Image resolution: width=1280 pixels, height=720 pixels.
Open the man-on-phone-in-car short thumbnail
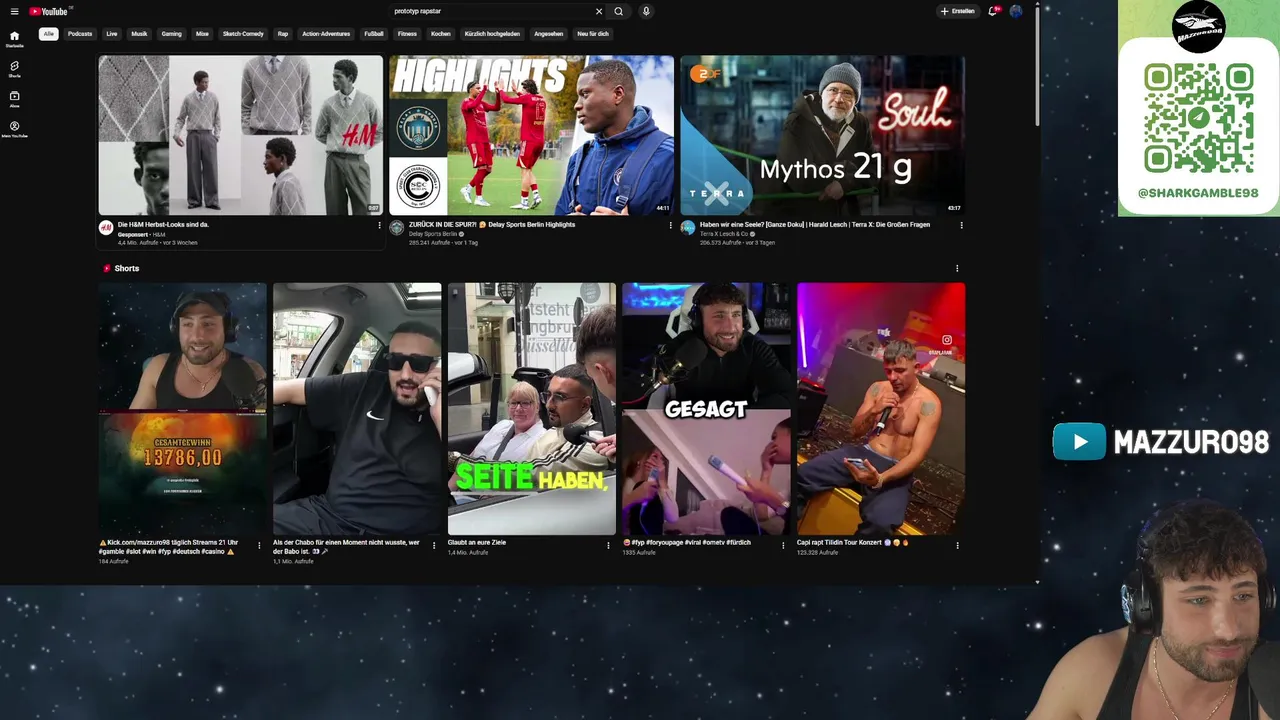tap(357, 409)
